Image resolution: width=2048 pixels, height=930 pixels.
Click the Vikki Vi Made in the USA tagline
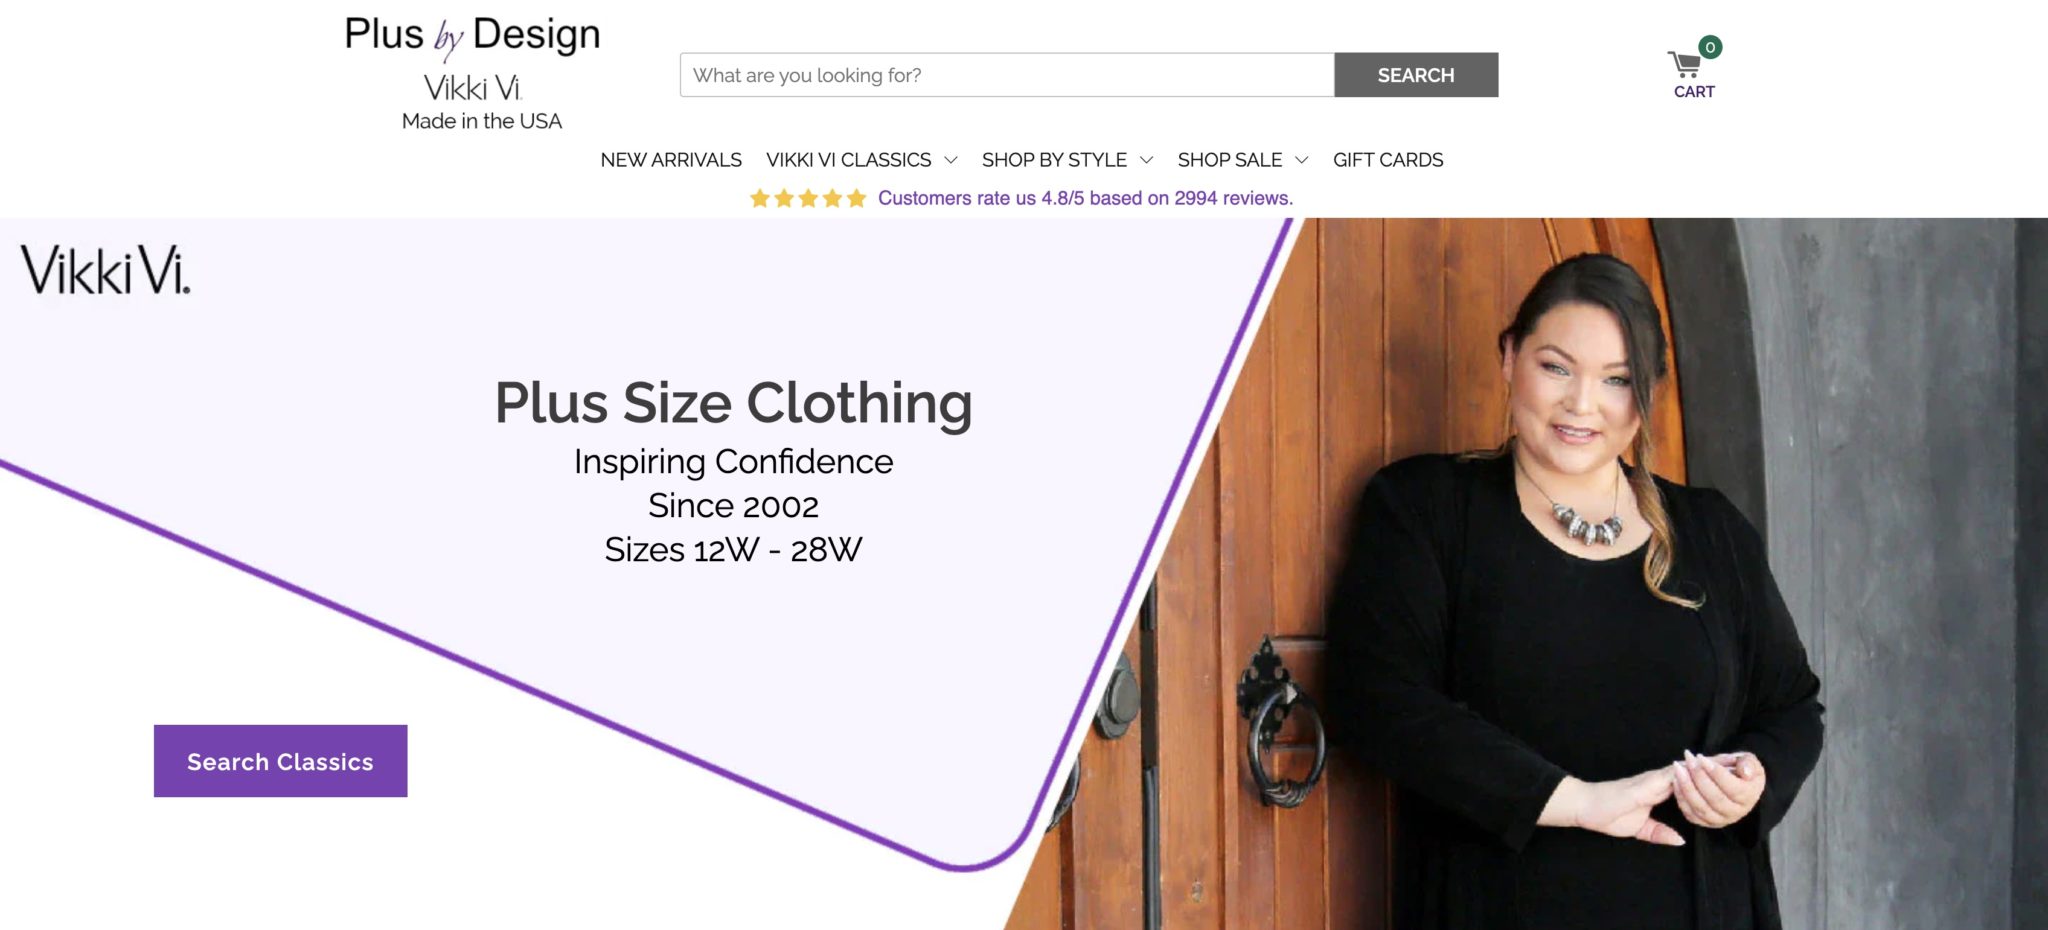(480, 102)
